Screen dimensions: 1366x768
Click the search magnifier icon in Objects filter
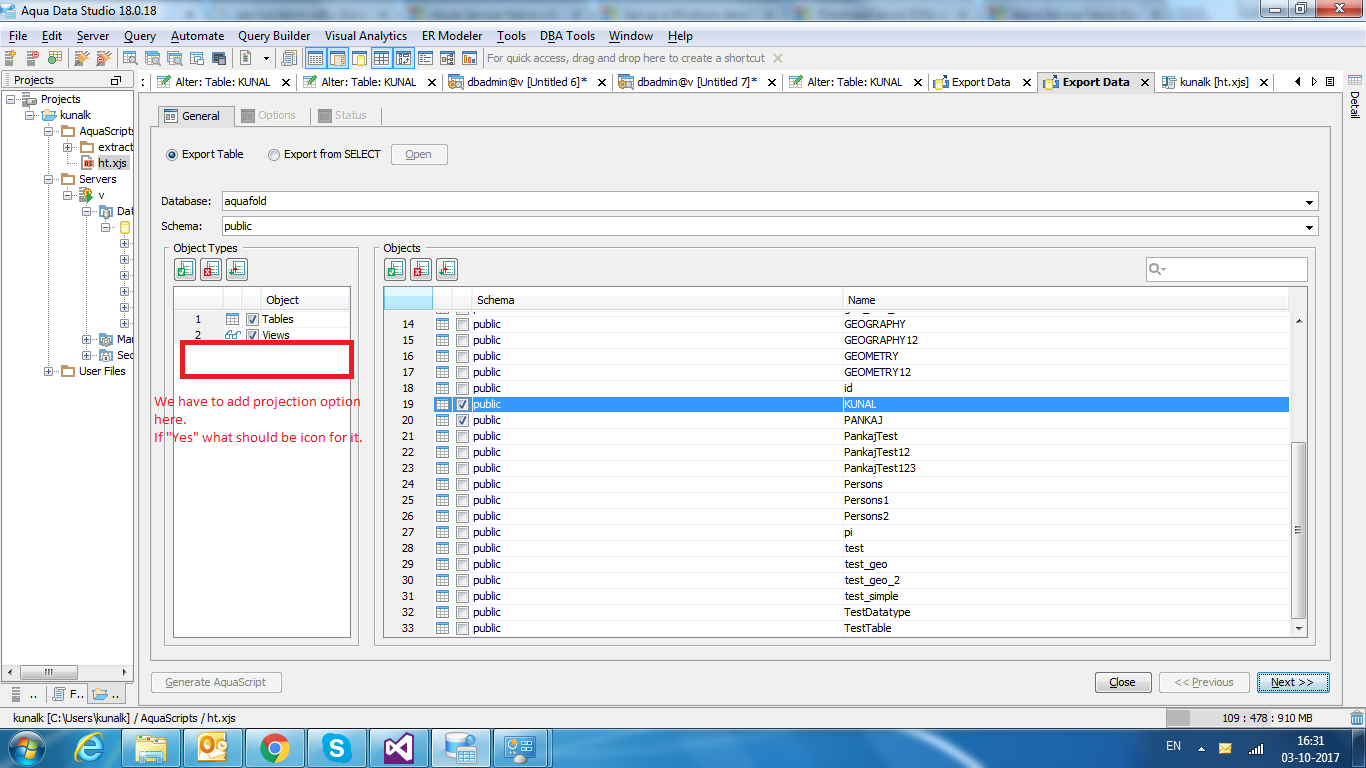[x=1157, y=269]
